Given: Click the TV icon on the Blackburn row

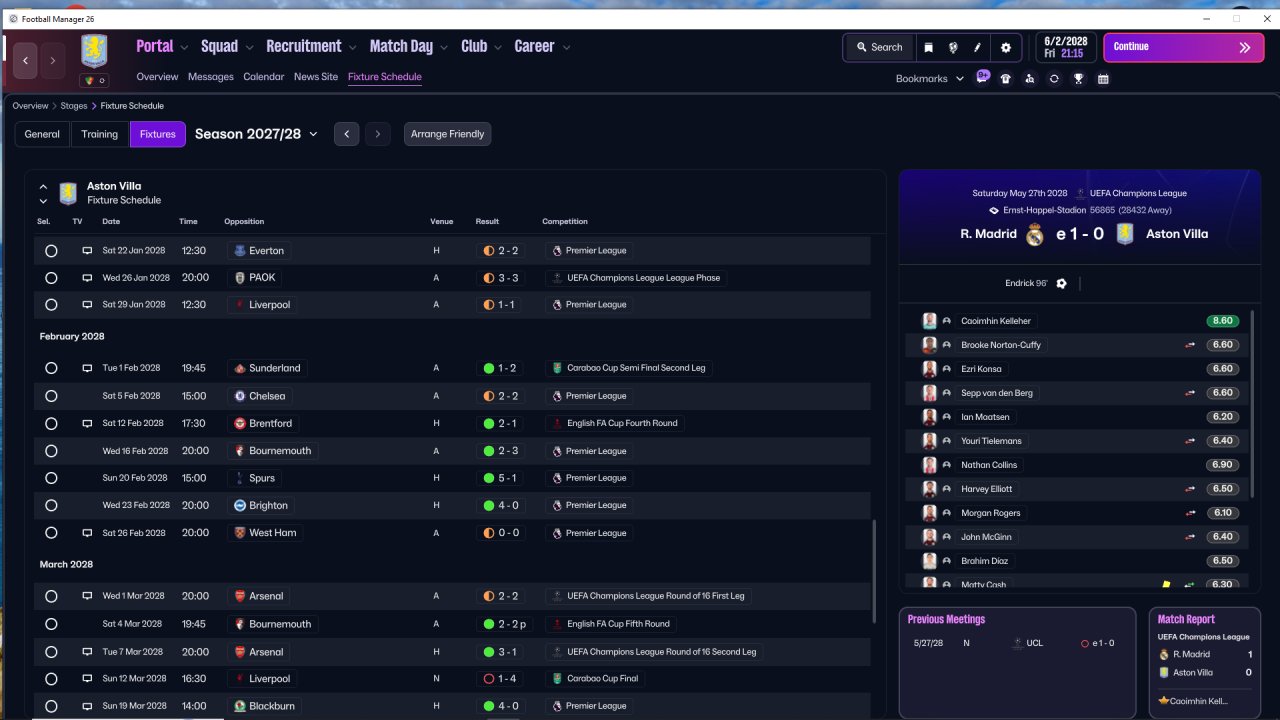Looking at the screenshot, I should click(x=87, y=706).
